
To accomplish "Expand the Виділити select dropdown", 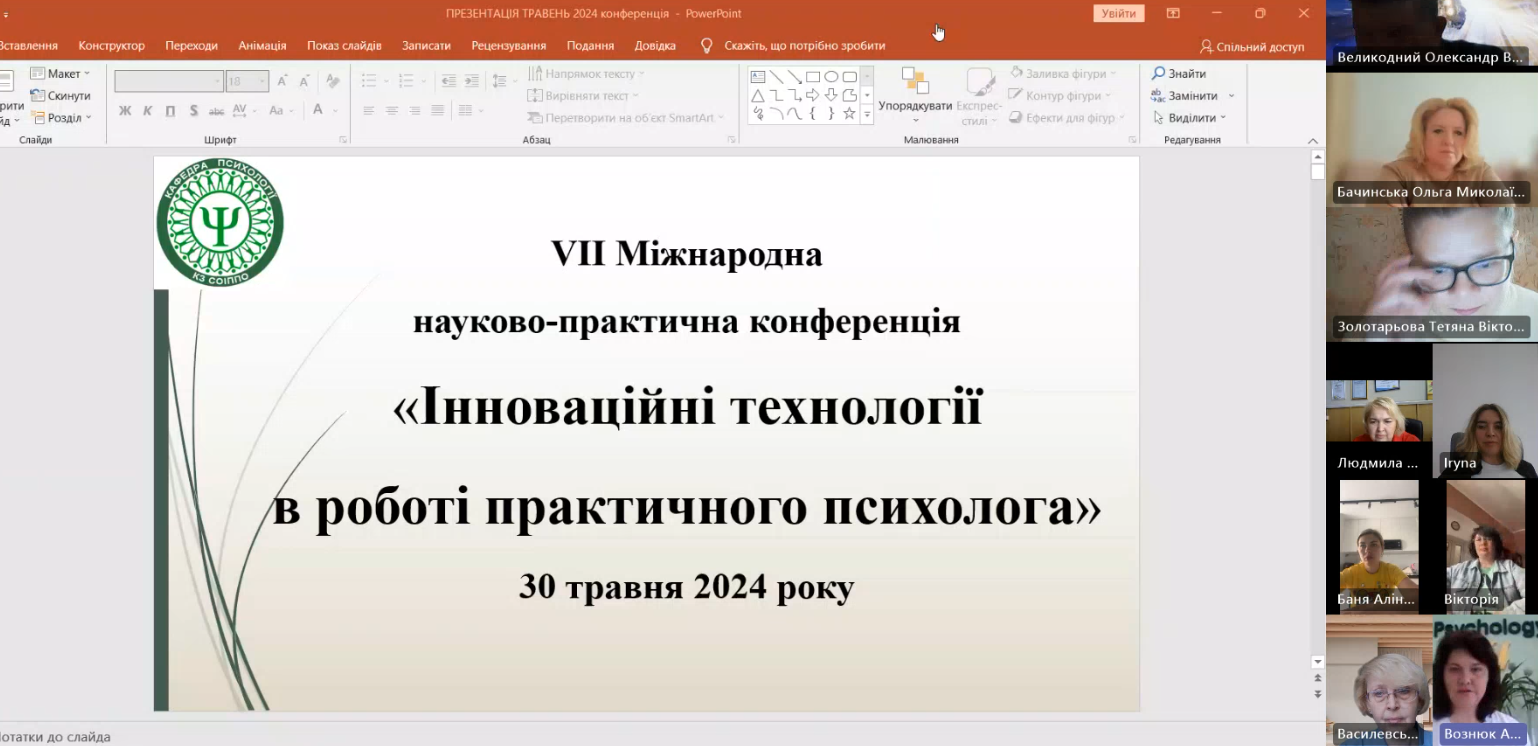I will pyautogui.click(x=1191, y=118).
